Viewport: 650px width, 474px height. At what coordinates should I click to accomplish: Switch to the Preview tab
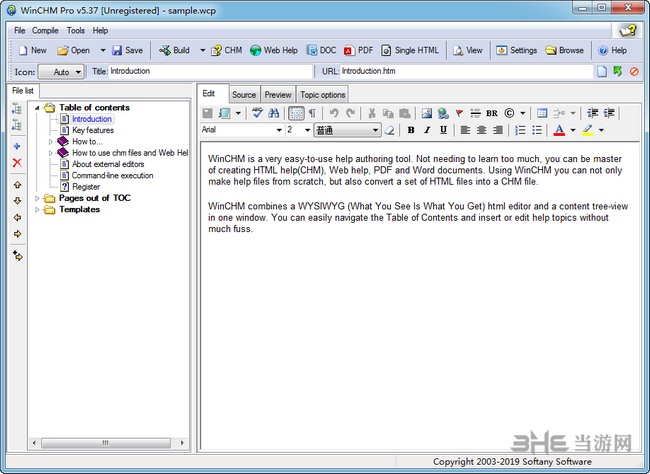[x=278, y=95]
